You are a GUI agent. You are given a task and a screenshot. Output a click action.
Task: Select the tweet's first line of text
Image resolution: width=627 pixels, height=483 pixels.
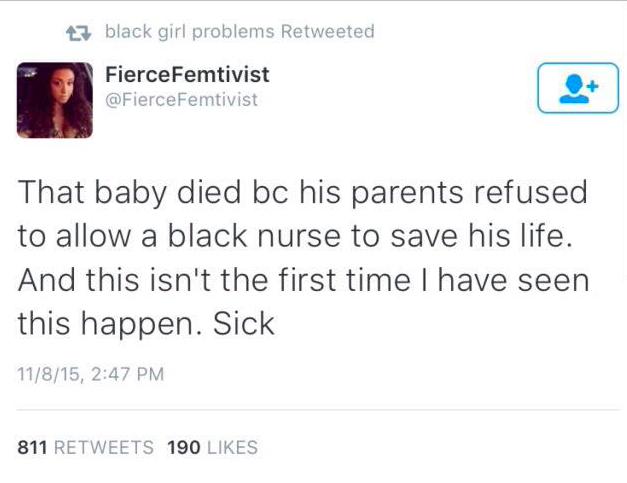coord(302,191)
